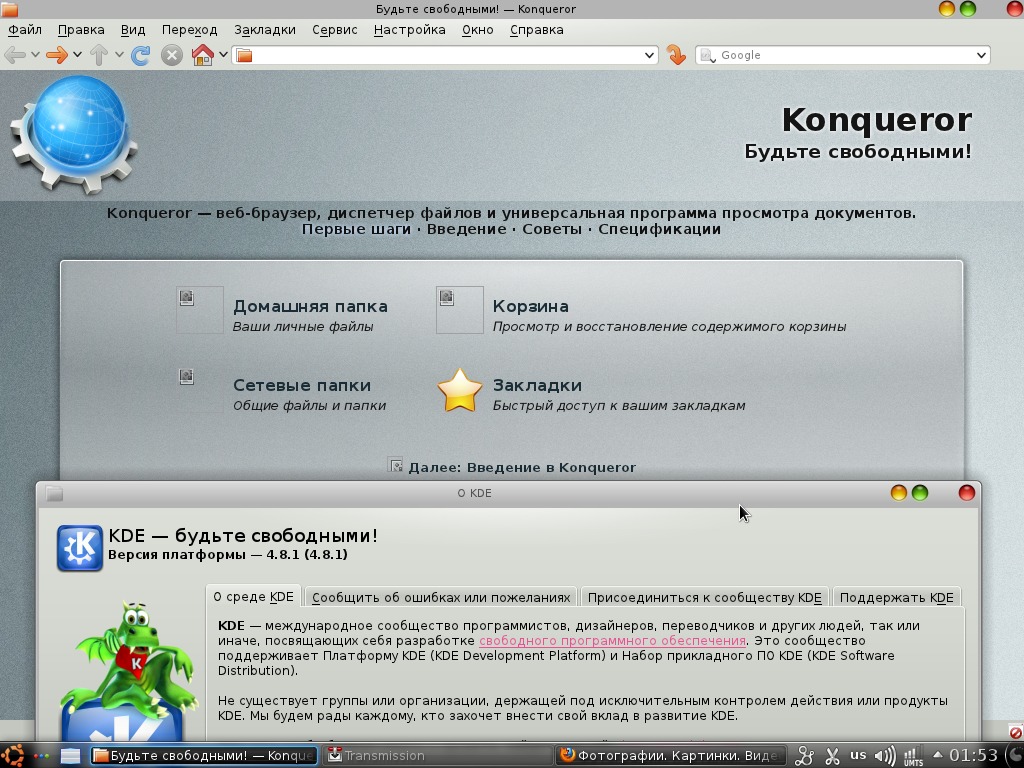Open the Закладки menu
Screen dimensions: 1024x768
click(264, 30)
